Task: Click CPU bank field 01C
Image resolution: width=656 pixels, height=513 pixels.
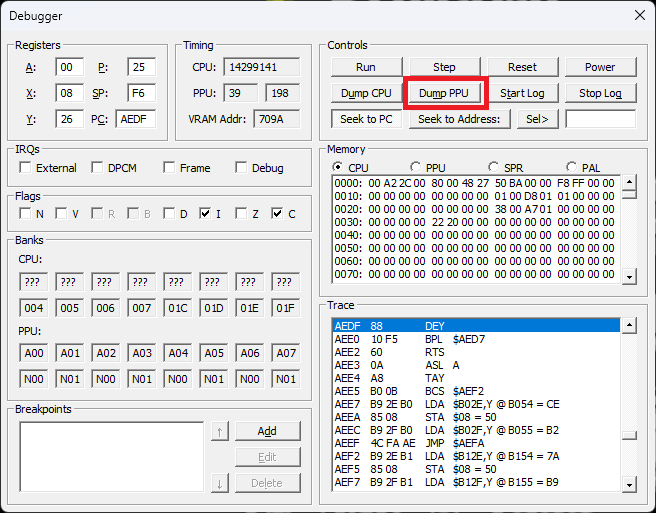Action: (177, 308)
